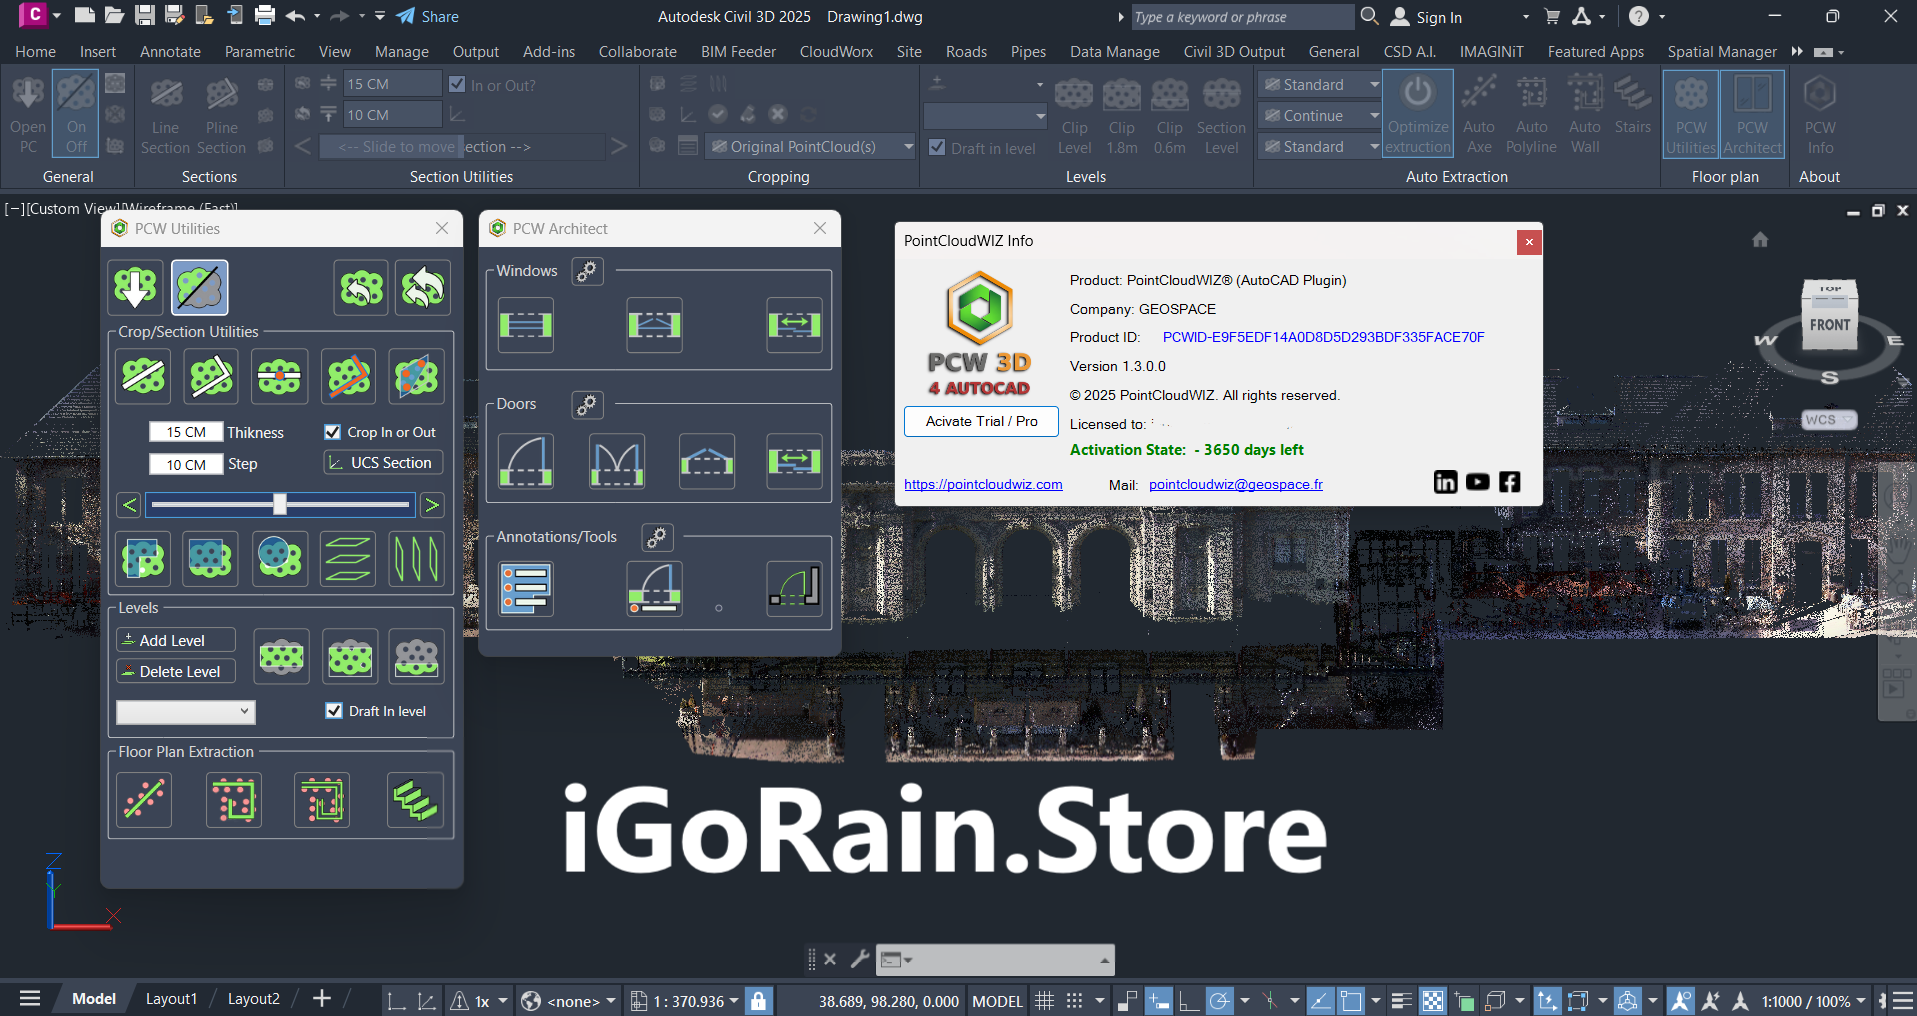Activate the Clip 1.8m tool

click(x=1121, y=112)
